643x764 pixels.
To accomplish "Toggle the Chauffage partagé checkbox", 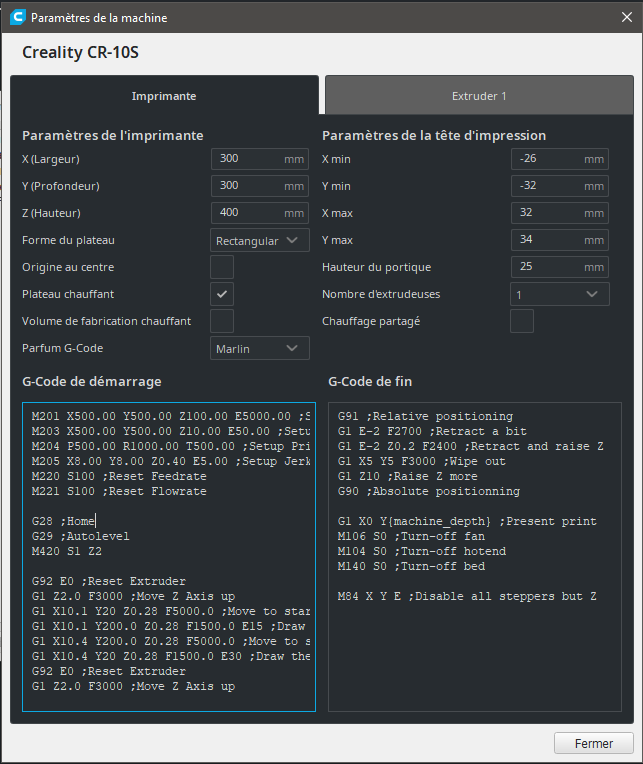I will [522, 321].
